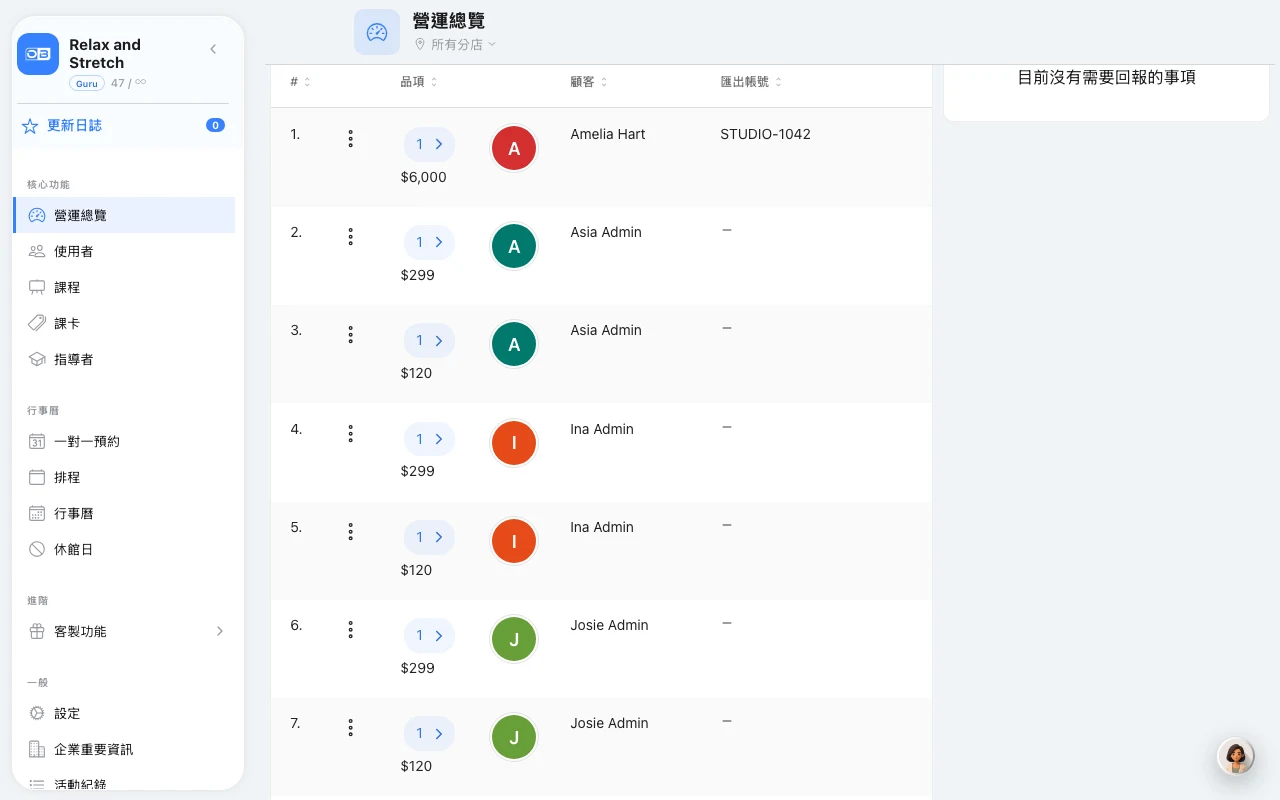The width and height of the screenshot is (1280, 800).
Task: Click the support chat avatar icon
Action: click(x=1236, y=757)
